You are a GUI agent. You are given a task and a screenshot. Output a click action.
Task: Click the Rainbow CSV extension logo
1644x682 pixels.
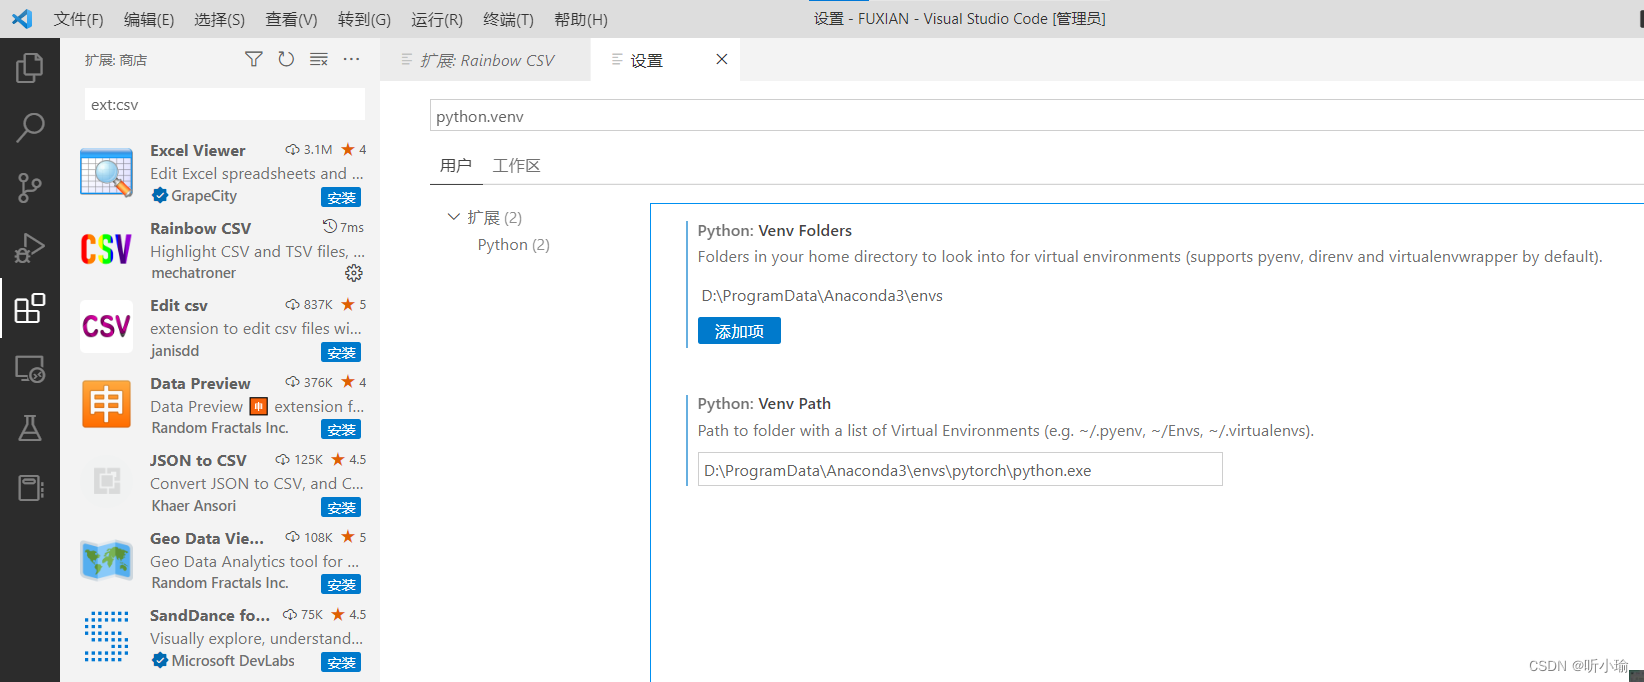click(106, 249)
